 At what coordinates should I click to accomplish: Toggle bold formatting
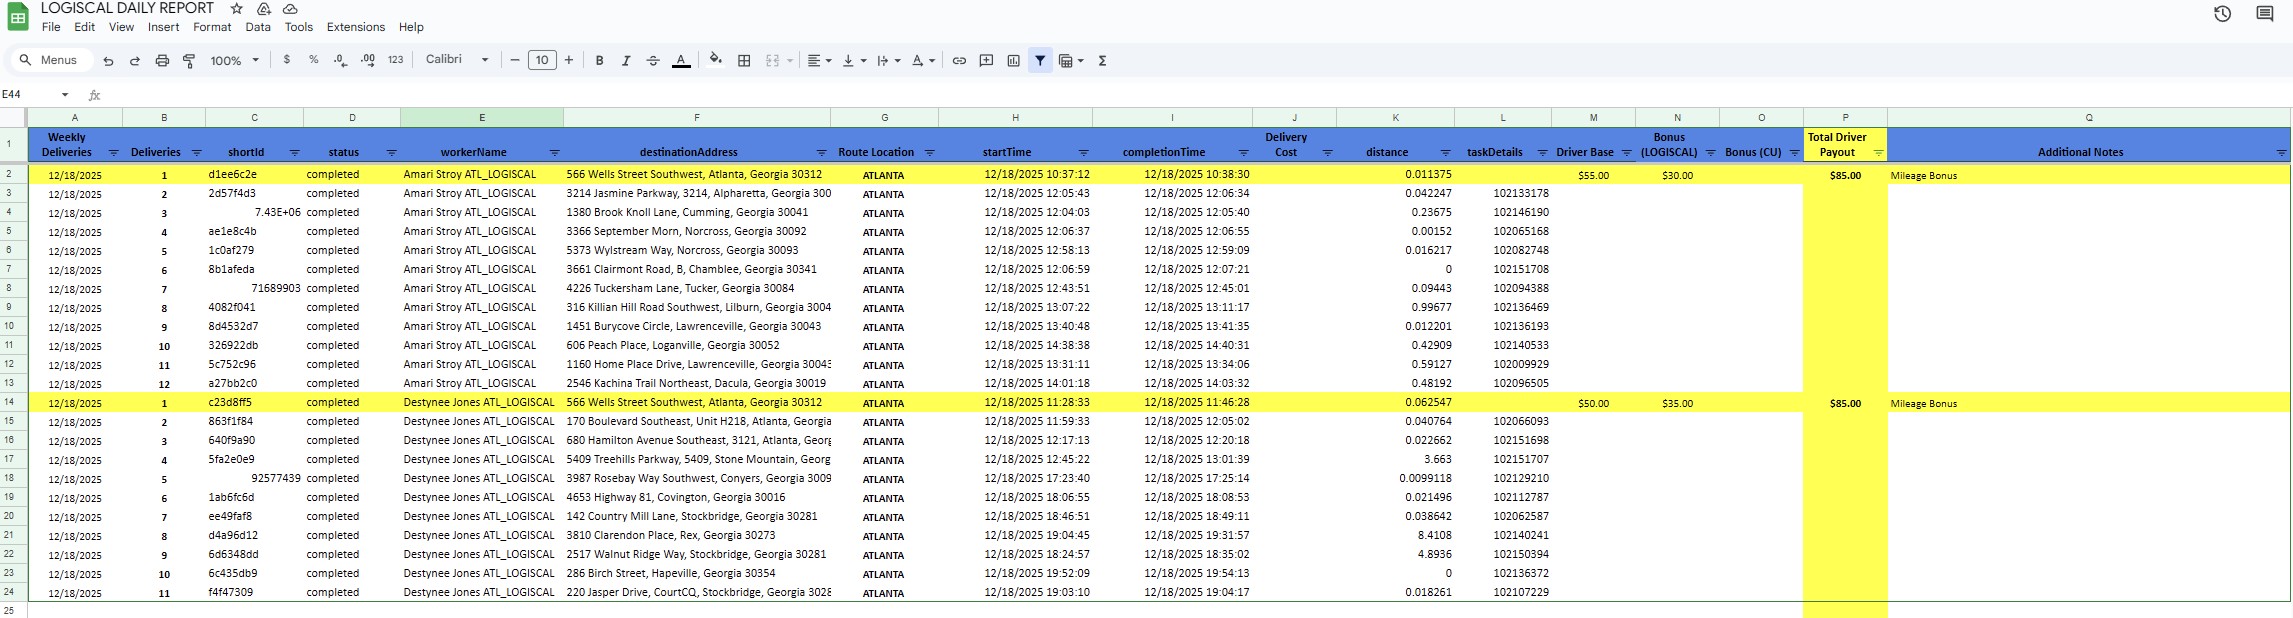point(599,61)
